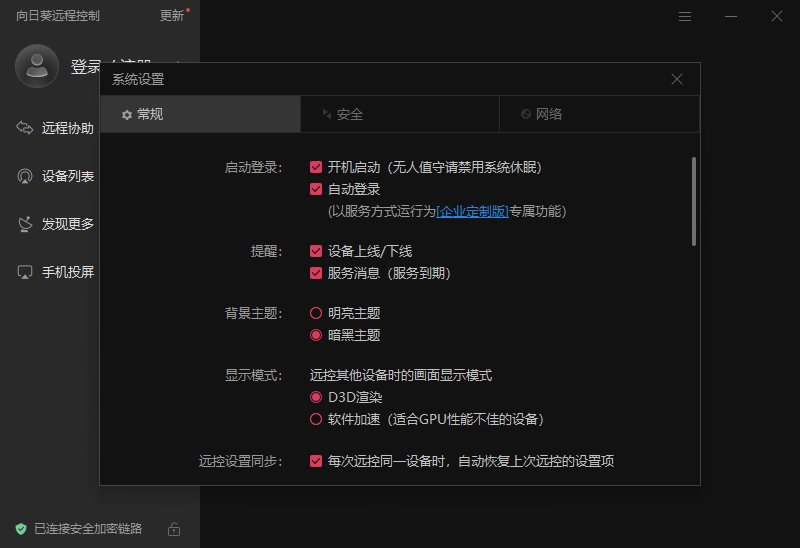Click the globe icon on 网络 tab
800x548 pixels.
tap(526, 114)
